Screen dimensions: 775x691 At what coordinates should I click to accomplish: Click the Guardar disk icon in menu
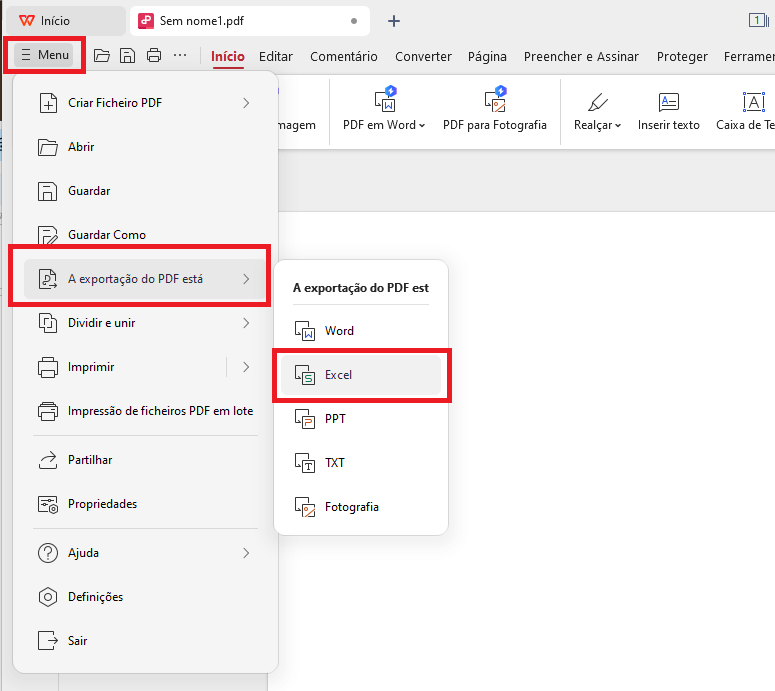point(48,191)
